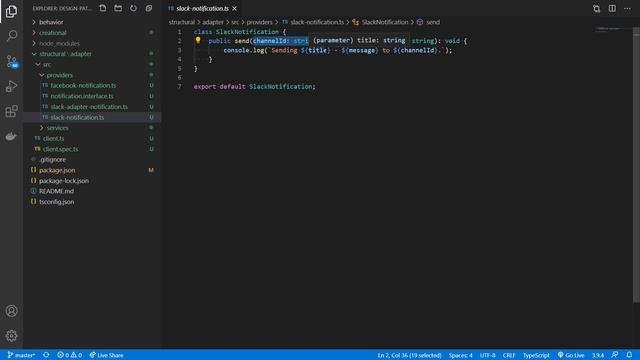Close the slack-notification.ts tab
640x360 pixels.
[234, 8]
